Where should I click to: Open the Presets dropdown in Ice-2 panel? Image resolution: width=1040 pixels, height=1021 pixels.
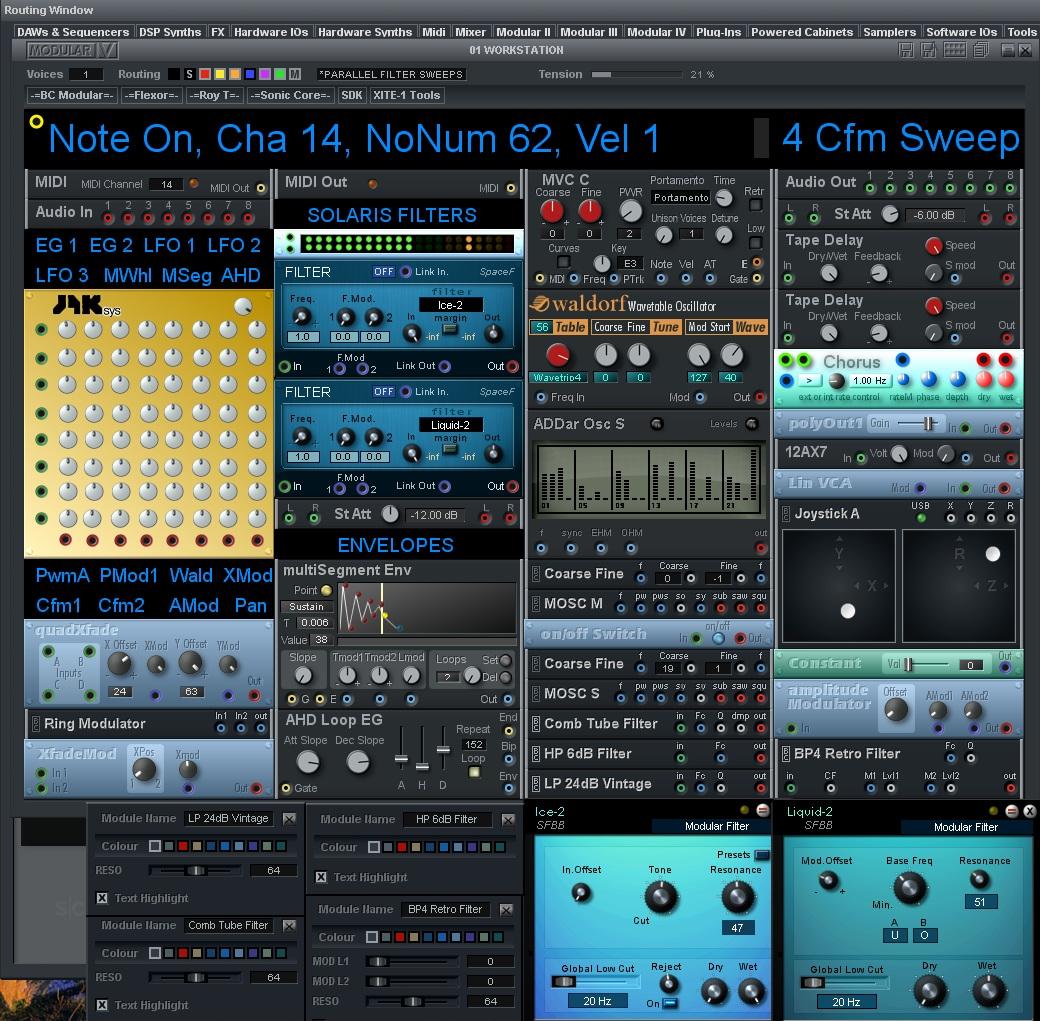click(762, 854)
